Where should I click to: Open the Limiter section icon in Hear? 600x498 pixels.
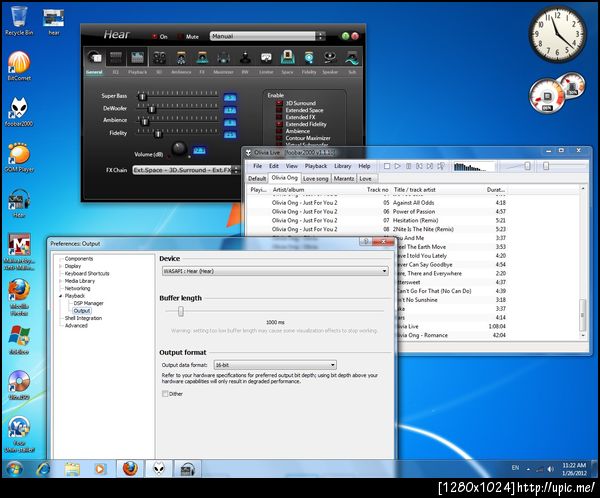266,58
